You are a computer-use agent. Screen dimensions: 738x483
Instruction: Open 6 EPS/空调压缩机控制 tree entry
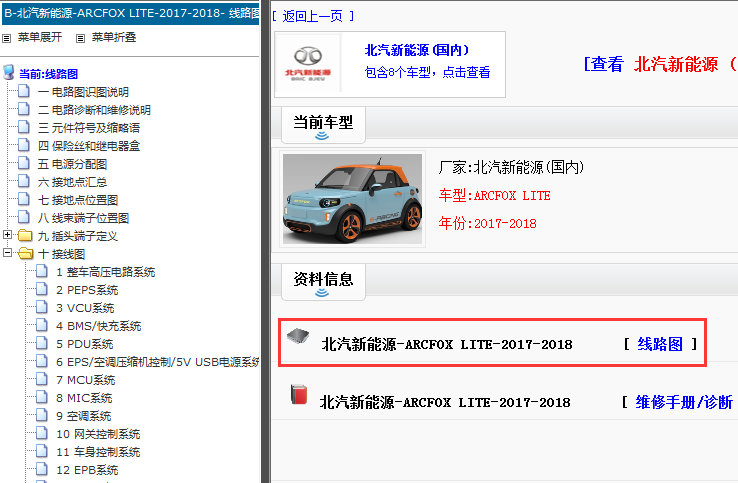coord(158,362)
